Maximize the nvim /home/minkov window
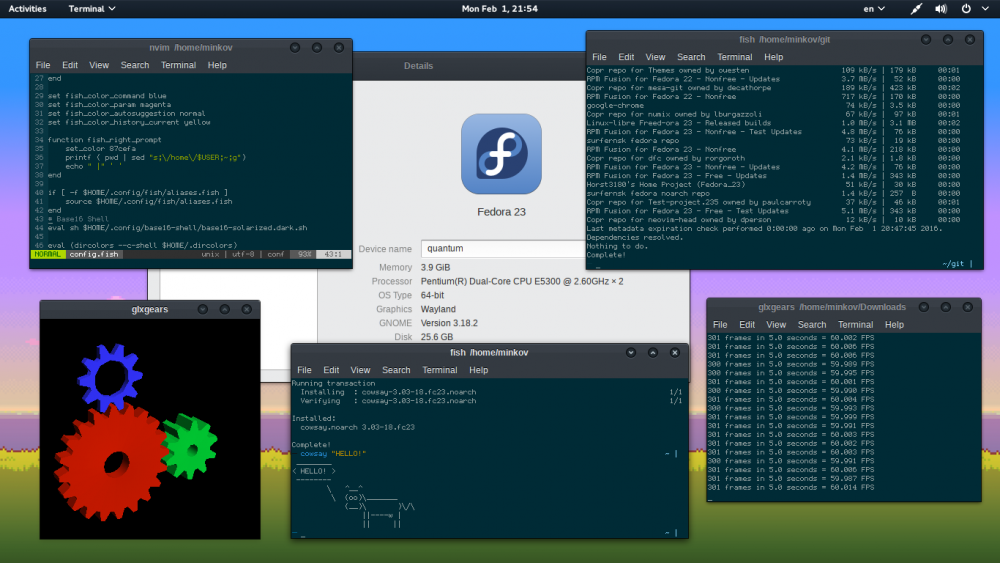 point(317,48)
